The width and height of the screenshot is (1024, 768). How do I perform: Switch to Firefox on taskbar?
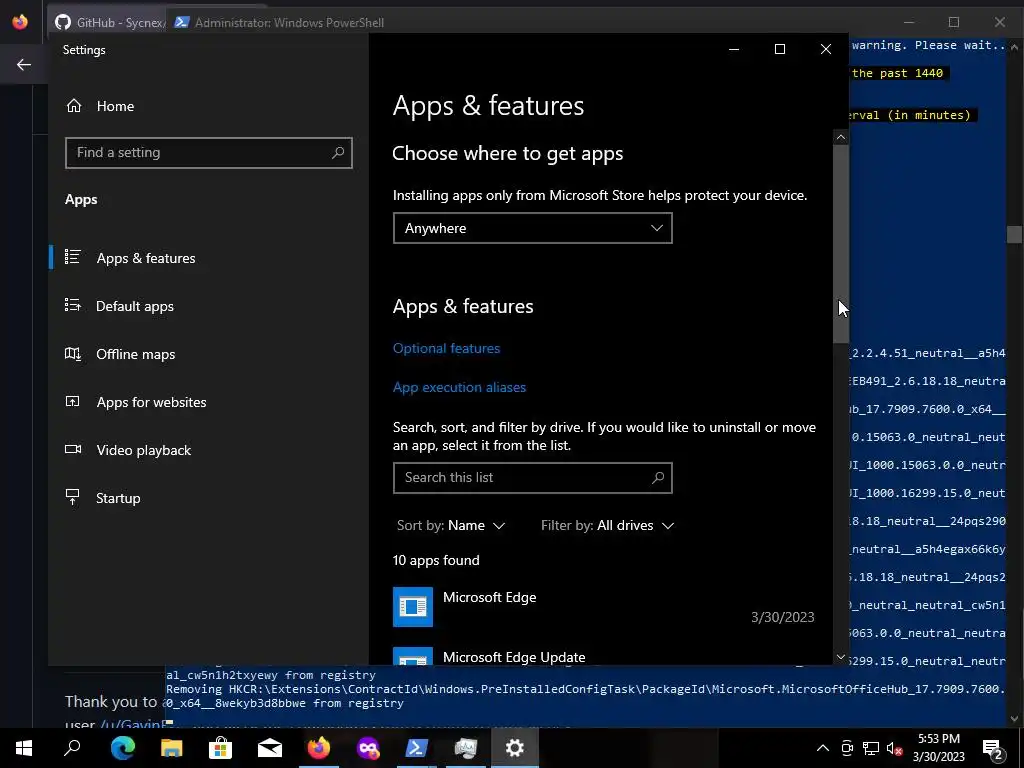click(319, 748)
